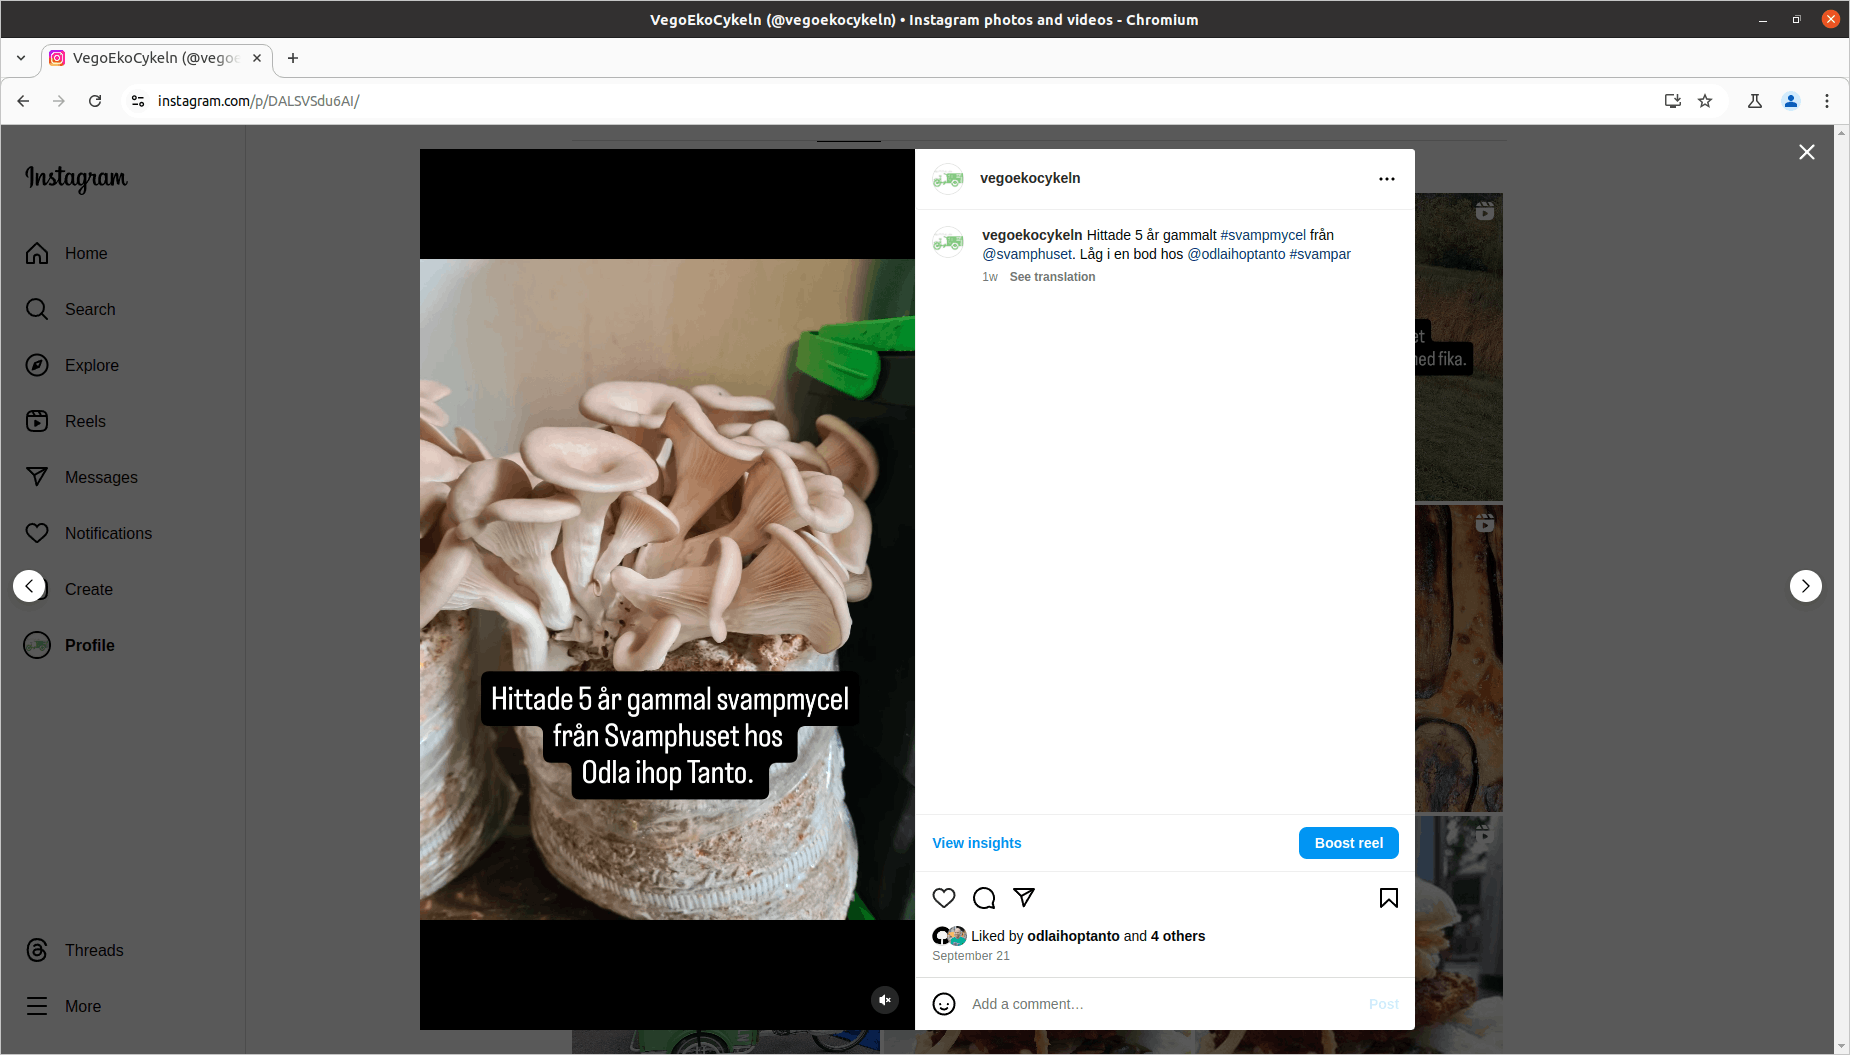Like the post with heart icon
Image resolution: width=1850 pixels, height=1055 pixels.
(944, 898)
